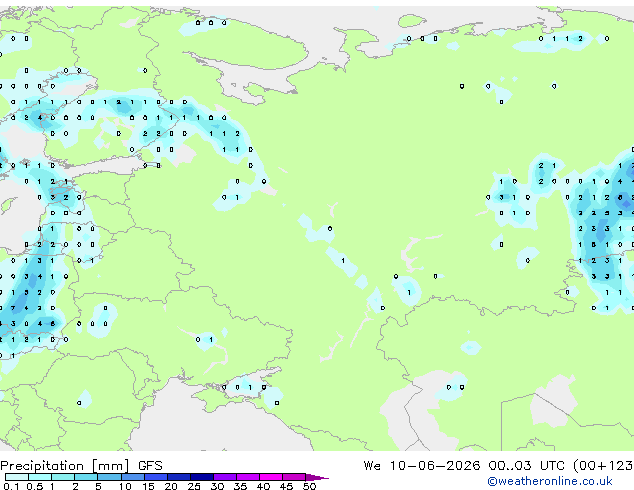Click the date 'We 10-06-2026' text

[422, 466]
